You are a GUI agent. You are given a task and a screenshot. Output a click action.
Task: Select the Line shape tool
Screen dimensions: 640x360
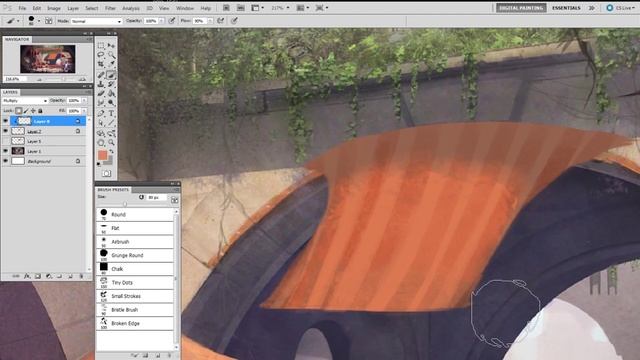pos(111,123)
